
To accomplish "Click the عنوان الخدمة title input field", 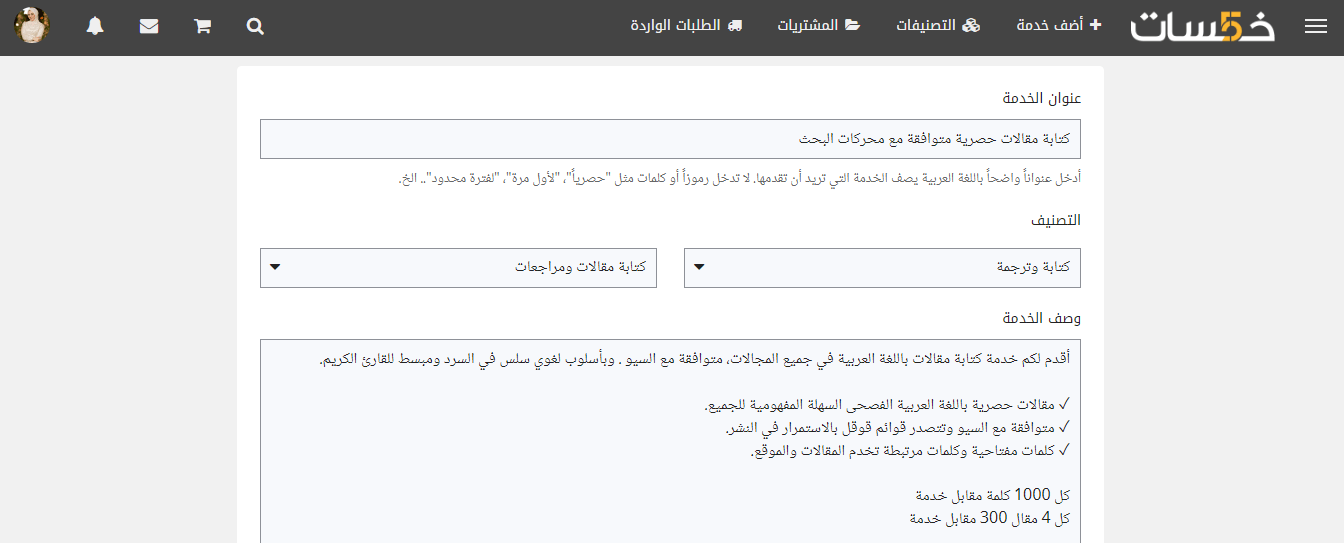I will click(x=670, y=139).
